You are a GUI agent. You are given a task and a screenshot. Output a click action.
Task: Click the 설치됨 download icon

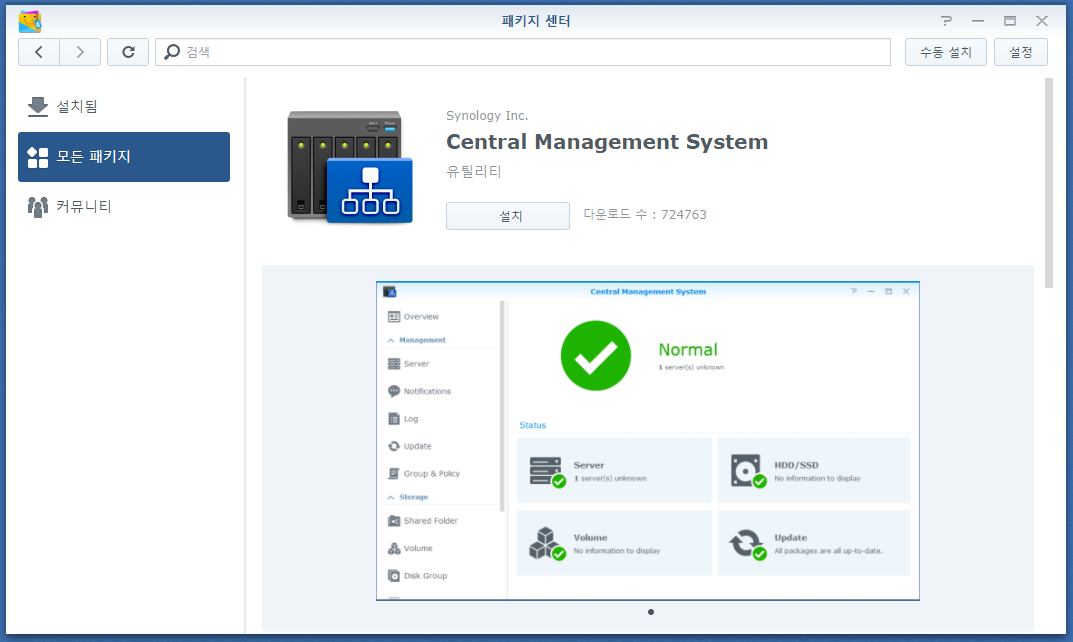(x=38, y=107)
